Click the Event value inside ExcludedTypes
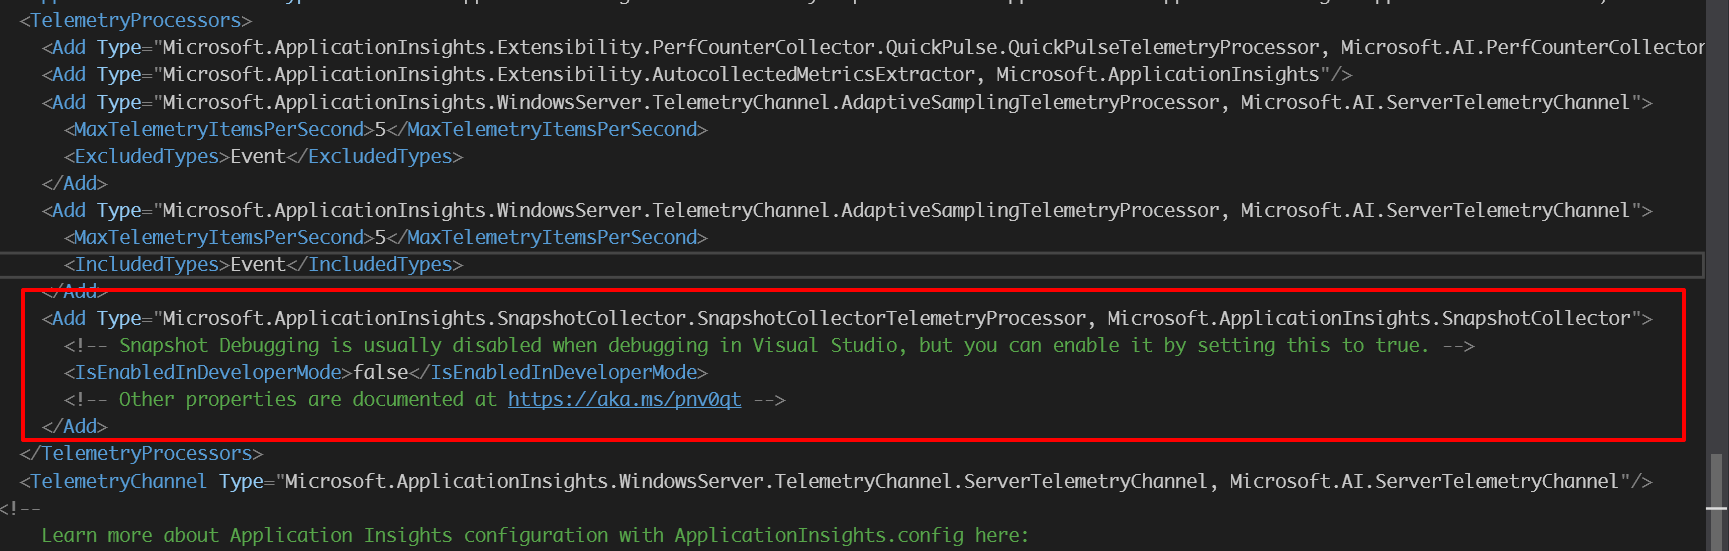The image size is (1729, 551). (258, 156)
